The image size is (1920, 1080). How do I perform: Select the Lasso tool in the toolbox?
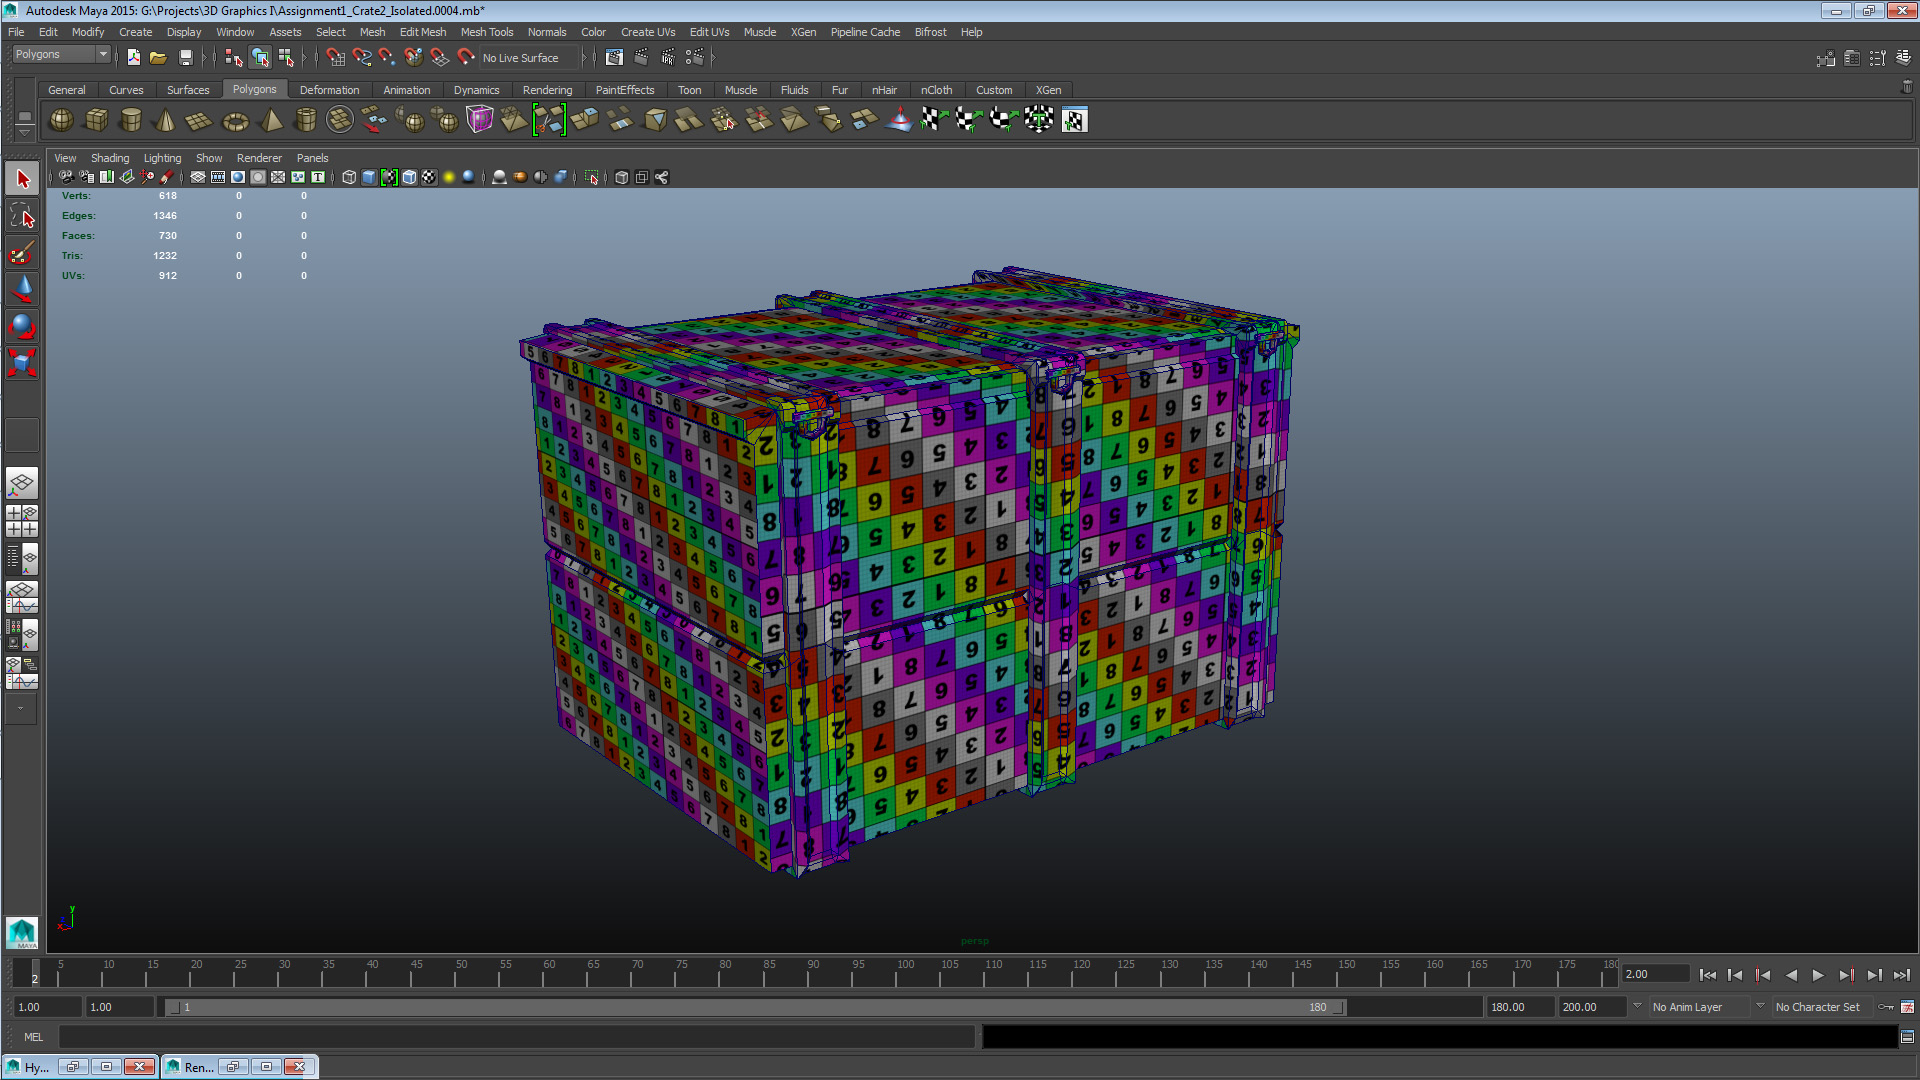(21, 214)
